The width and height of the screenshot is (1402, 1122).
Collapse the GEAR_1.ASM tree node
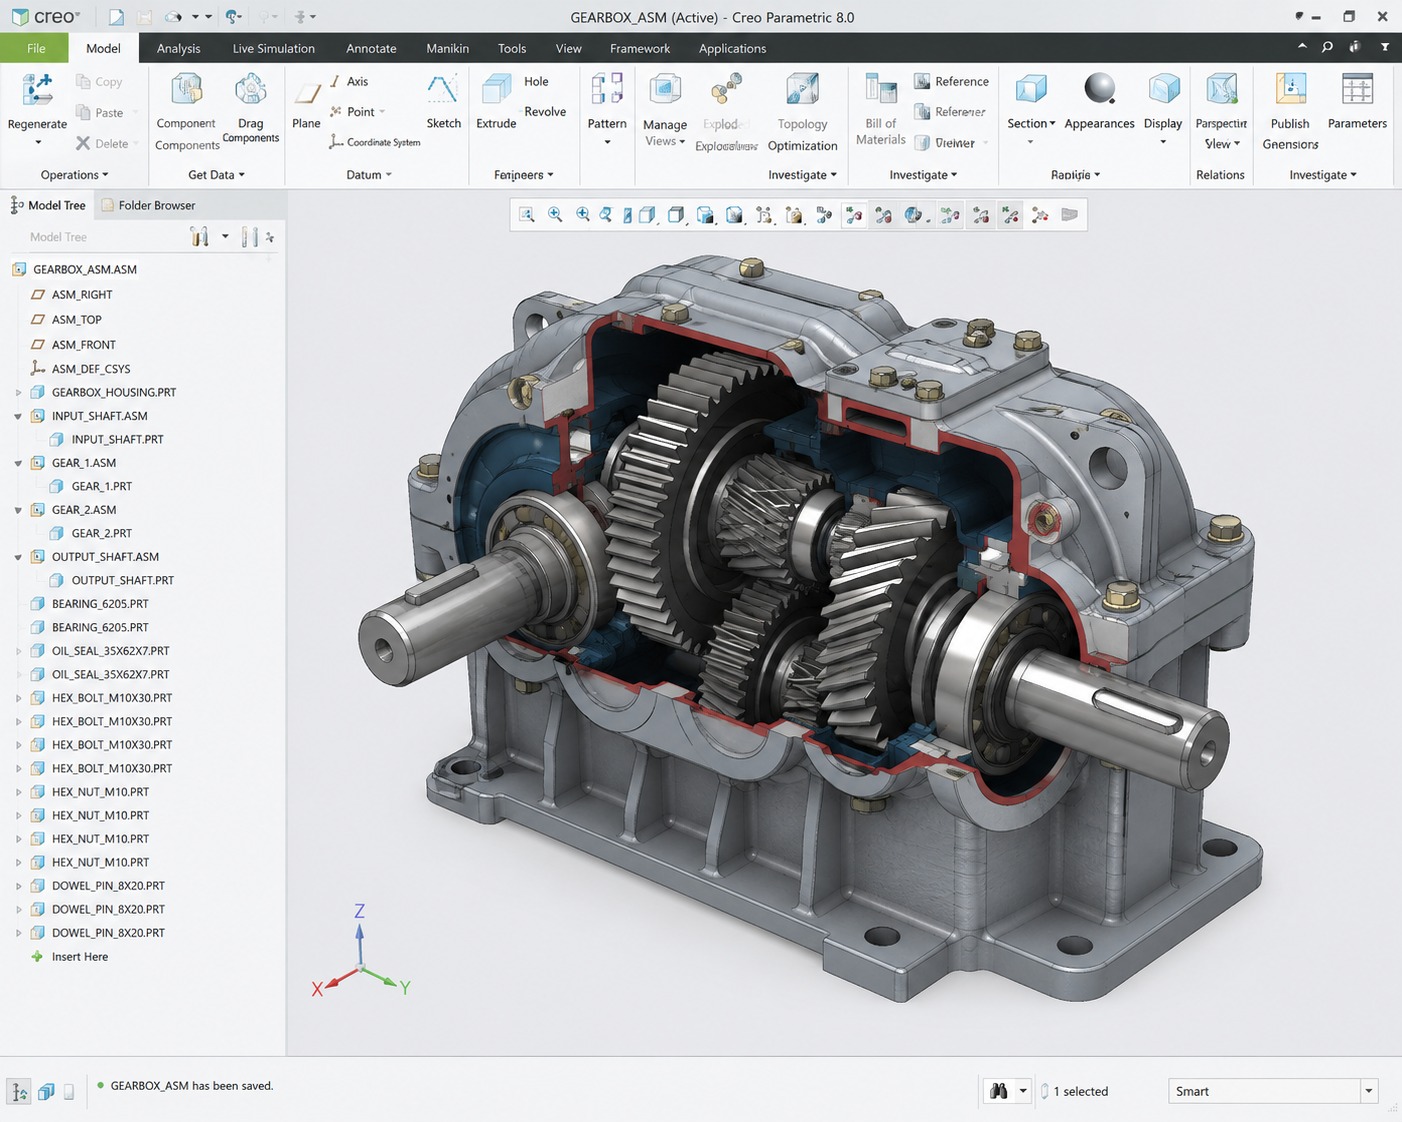pyautogui.click(x=18, y=463)
